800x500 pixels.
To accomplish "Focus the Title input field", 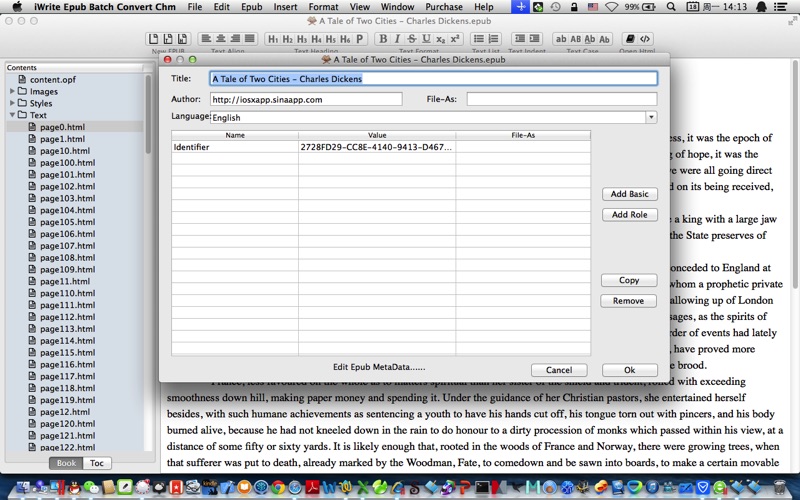I will [434, 79].
